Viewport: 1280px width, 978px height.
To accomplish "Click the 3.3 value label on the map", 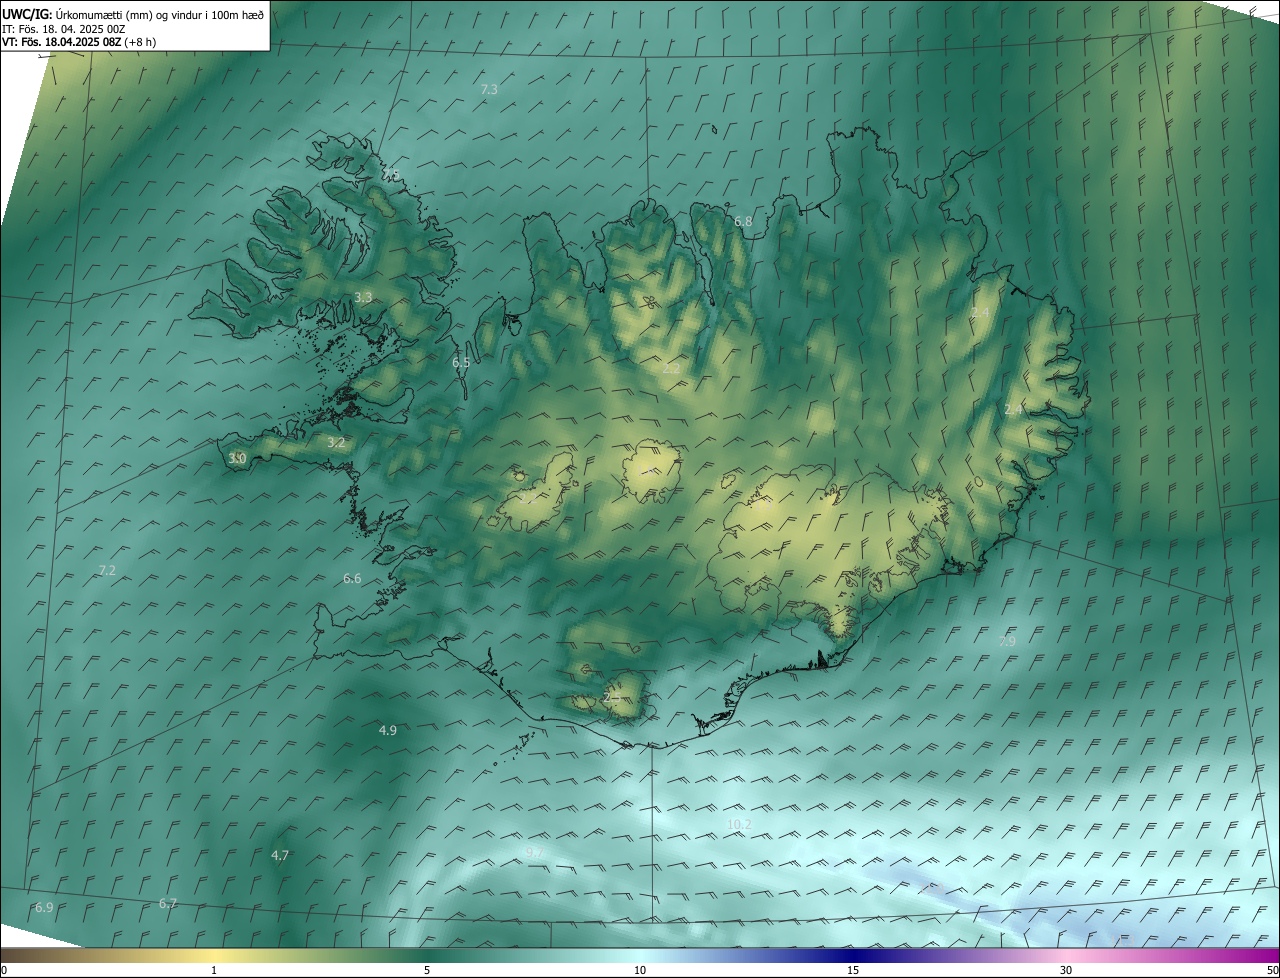I will (363, 298).
